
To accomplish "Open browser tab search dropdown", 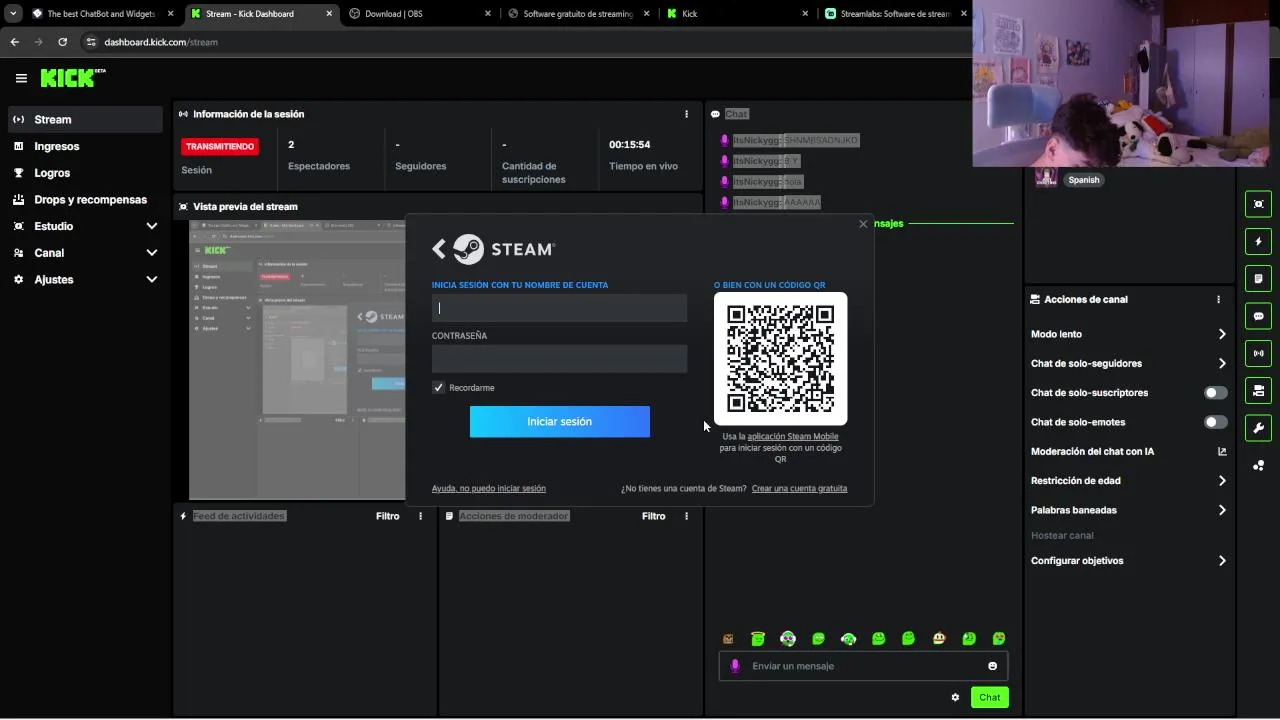I will tap(13, 14).
